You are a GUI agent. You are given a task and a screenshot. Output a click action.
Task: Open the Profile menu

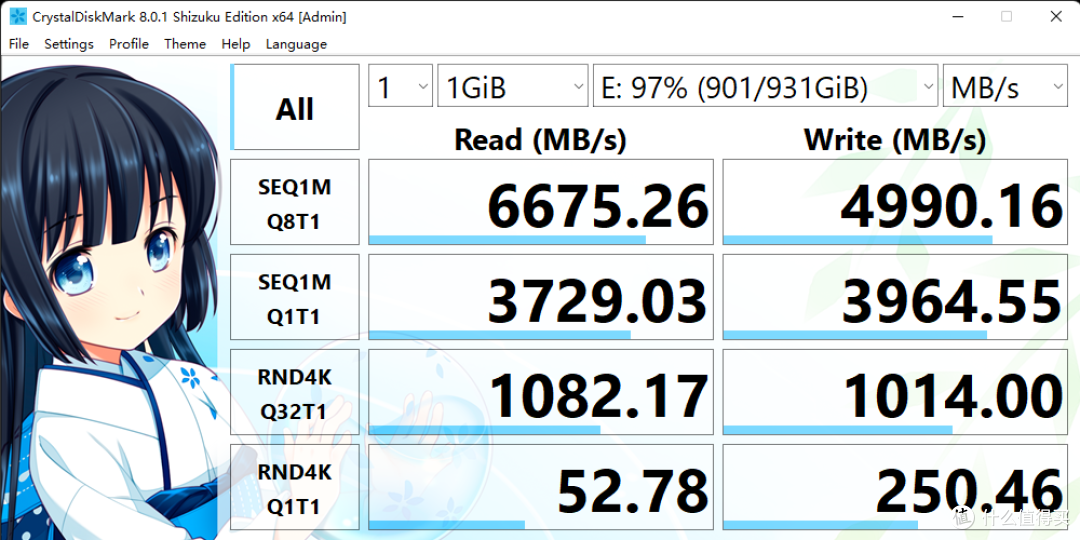(x=129, y=44)
